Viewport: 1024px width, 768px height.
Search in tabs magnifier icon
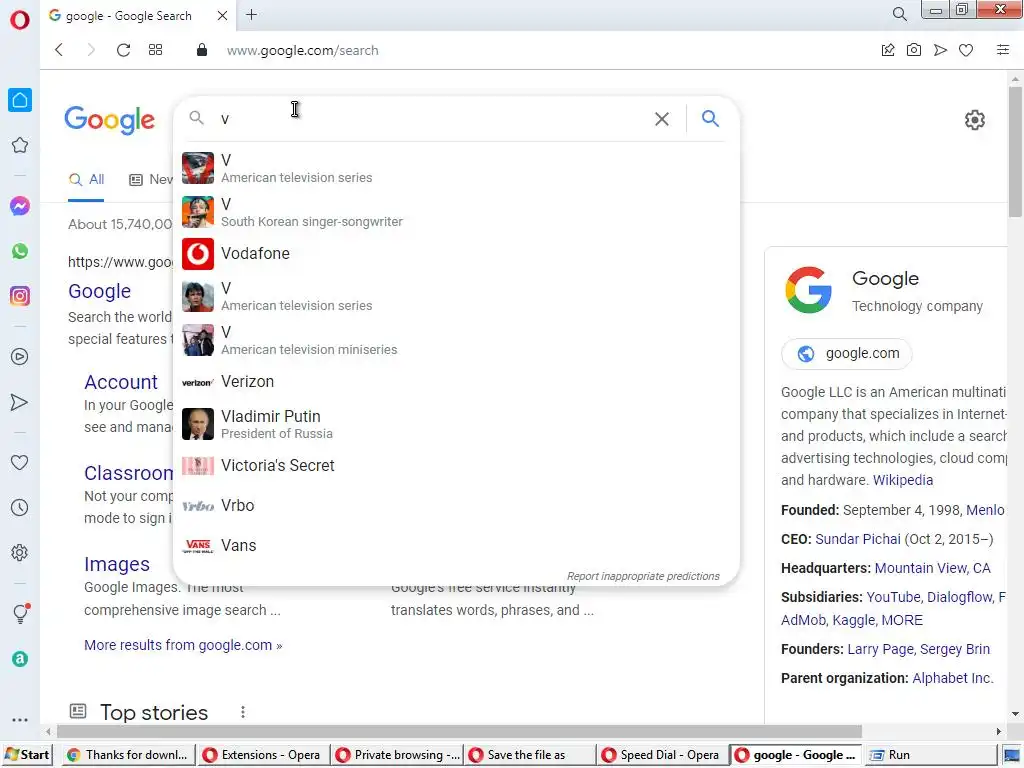(x=899, y=14)
